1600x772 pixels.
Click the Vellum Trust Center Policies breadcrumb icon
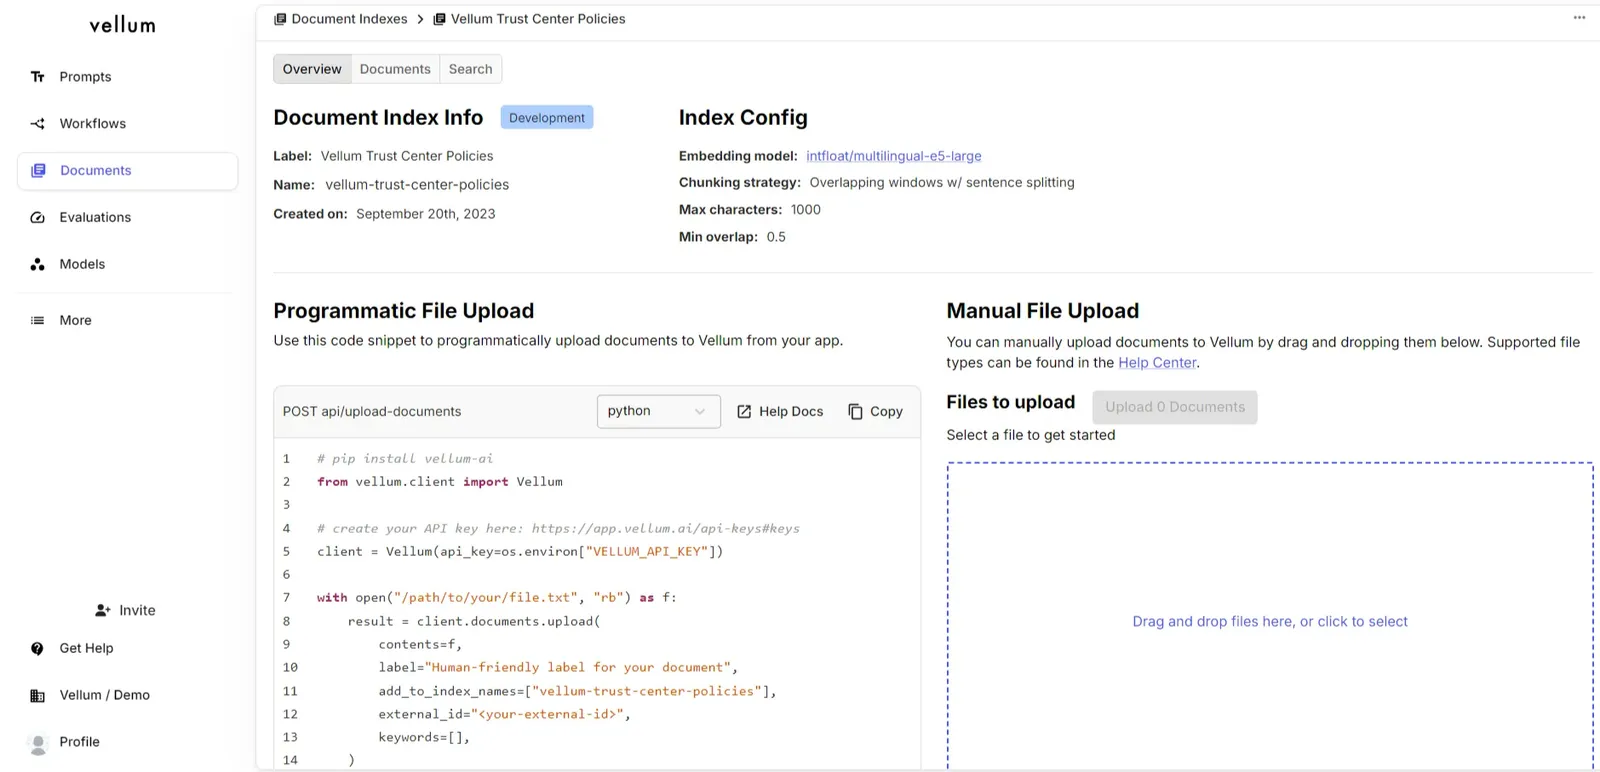pyautogui.click(x=439, y=19)
